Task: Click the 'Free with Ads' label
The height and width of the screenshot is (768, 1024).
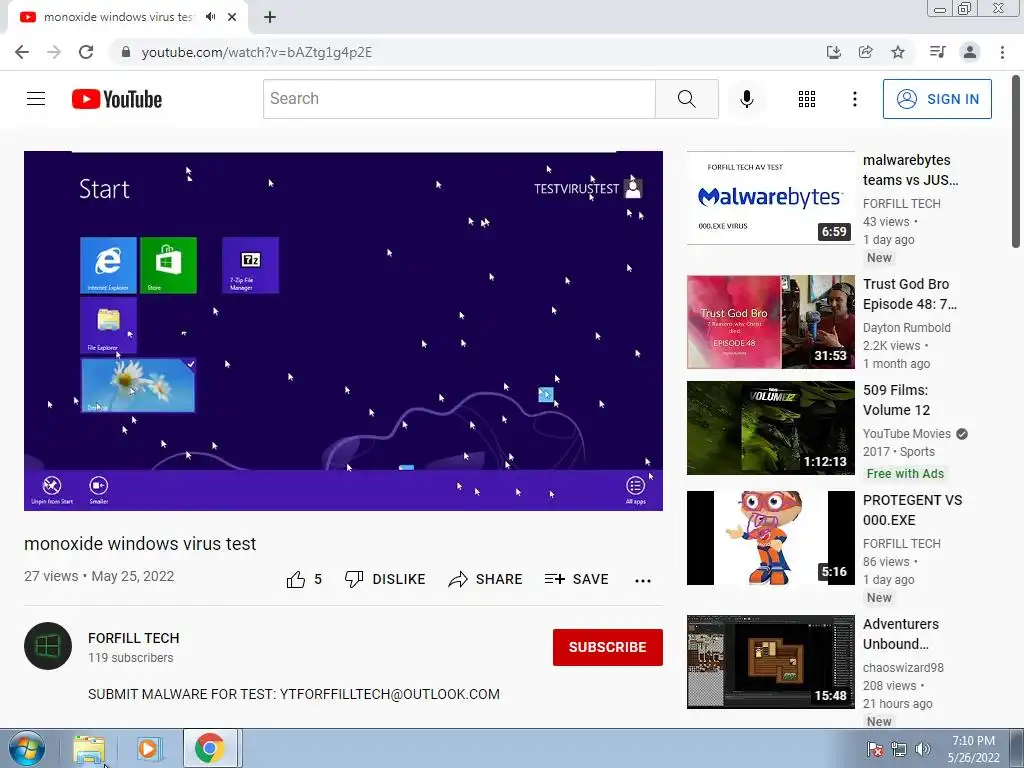Action: pyautogui.click(x=905, y=473)
